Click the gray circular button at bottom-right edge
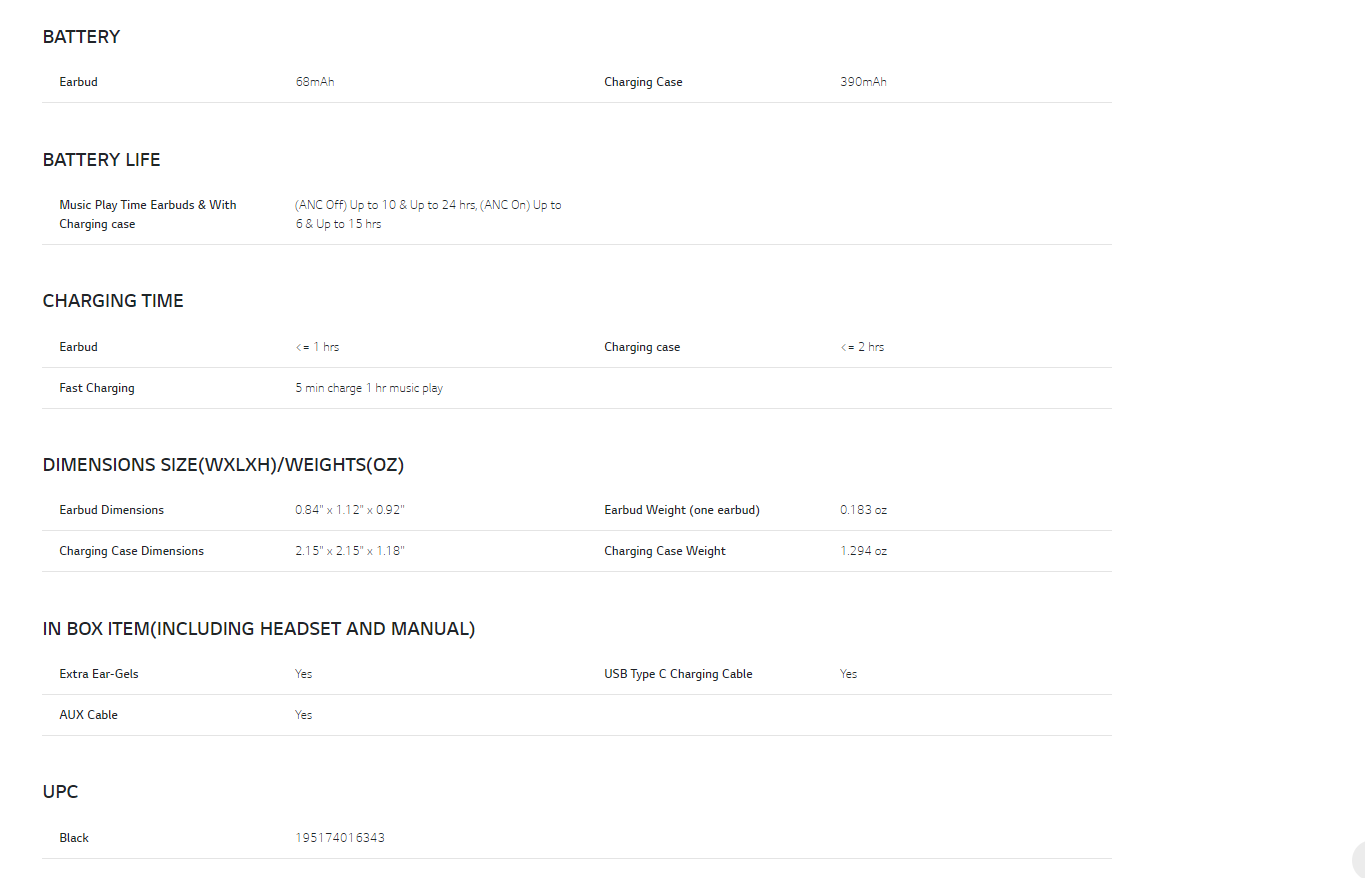The image size is (1365, 878). coord(1359,860)
